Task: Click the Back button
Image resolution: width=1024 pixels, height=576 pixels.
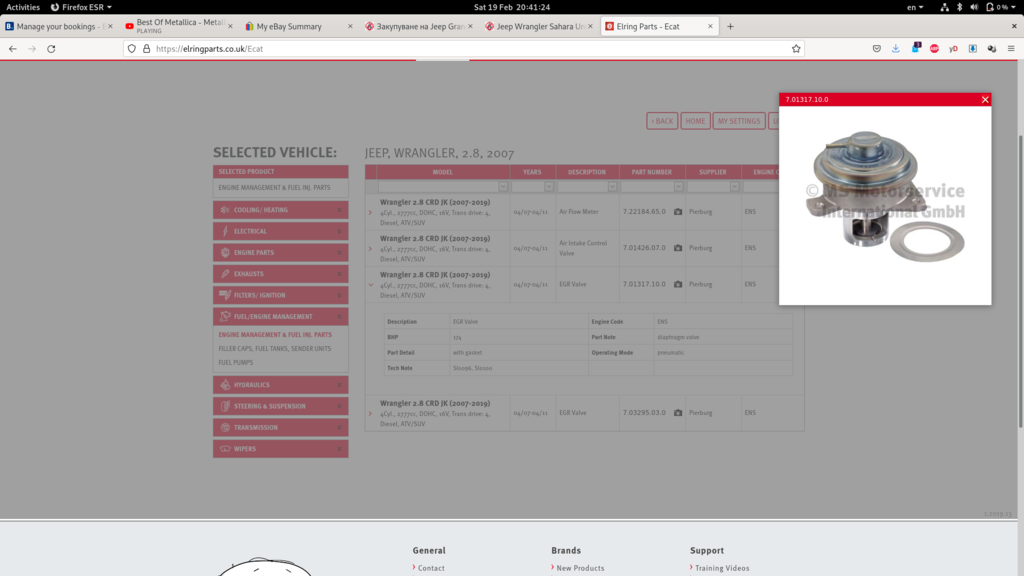Action: (662, 121)
